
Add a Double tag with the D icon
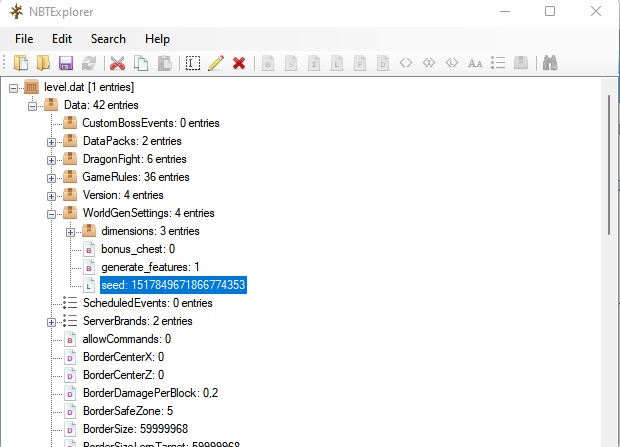[383, 63]
